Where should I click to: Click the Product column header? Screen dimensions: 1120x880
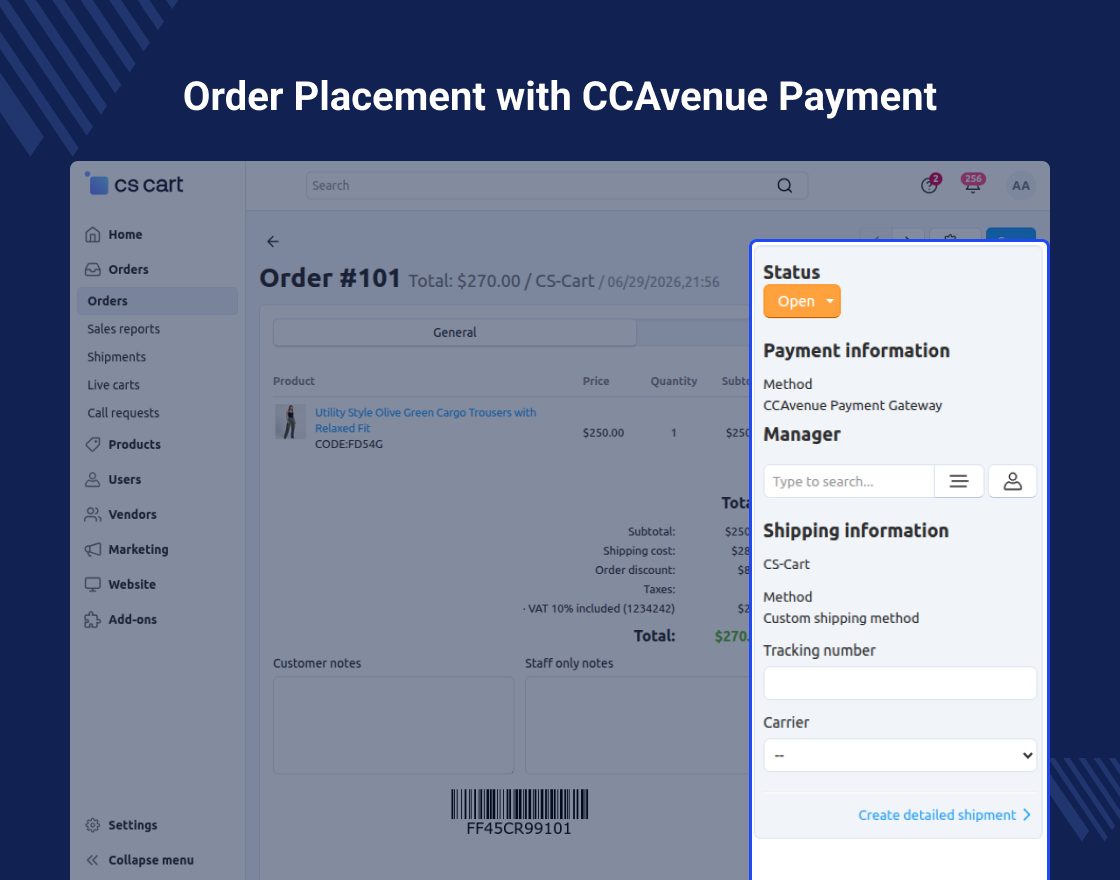(294, 381)
